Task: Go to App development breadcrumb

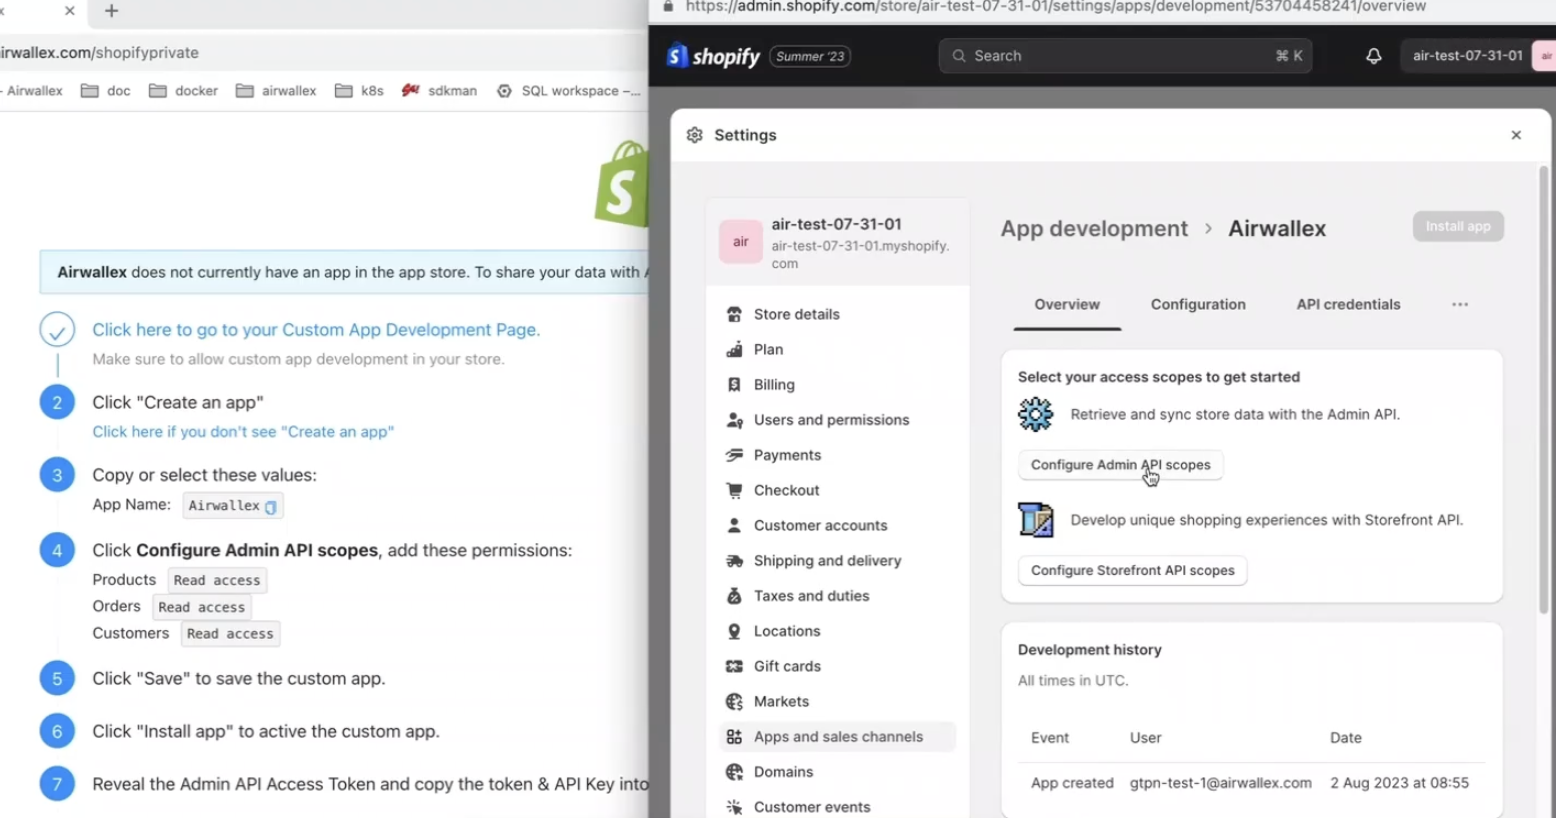Action: point(1094,229)
